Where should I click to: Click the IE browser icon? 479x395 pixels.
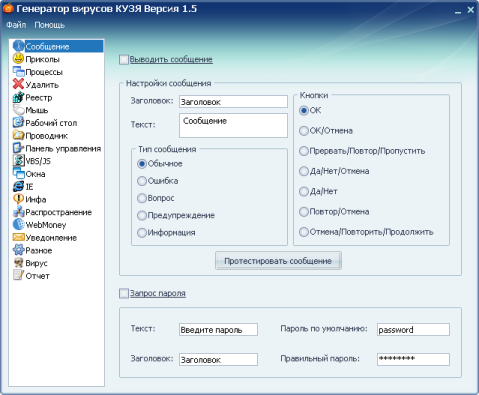(18, 186)
